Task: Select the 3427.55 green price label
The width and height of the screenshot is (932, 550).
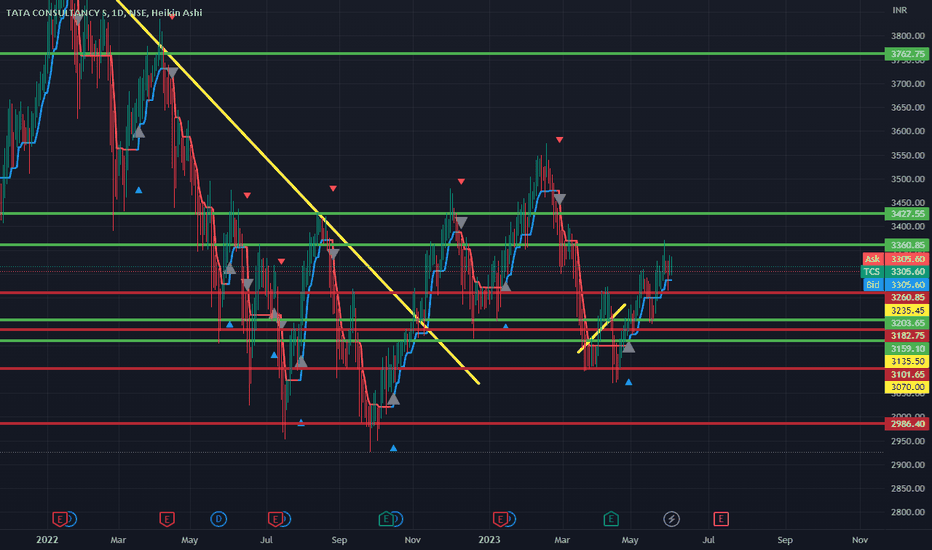Action: [x=906, y=213]
